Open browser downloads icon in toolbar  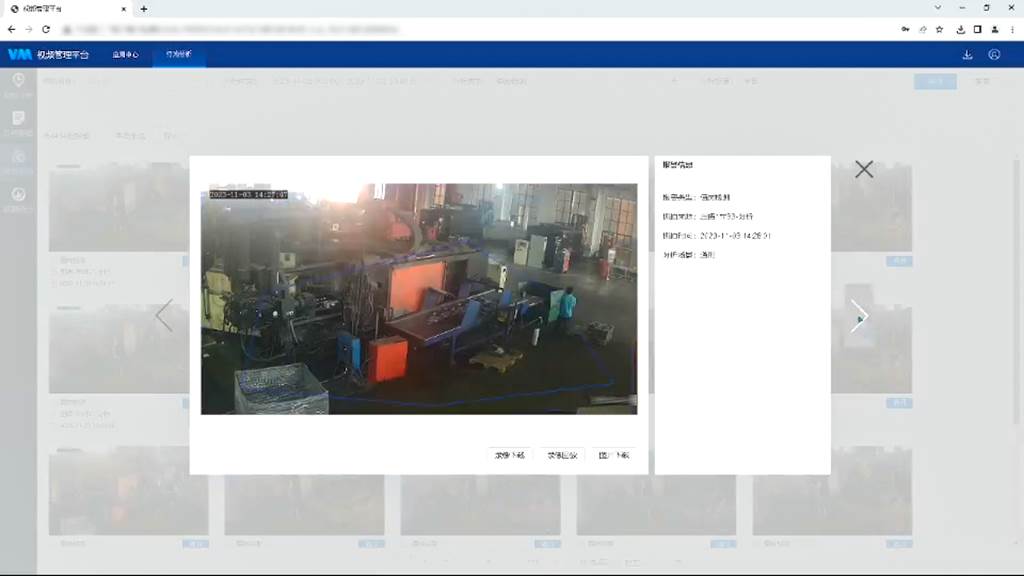[960, 29]
